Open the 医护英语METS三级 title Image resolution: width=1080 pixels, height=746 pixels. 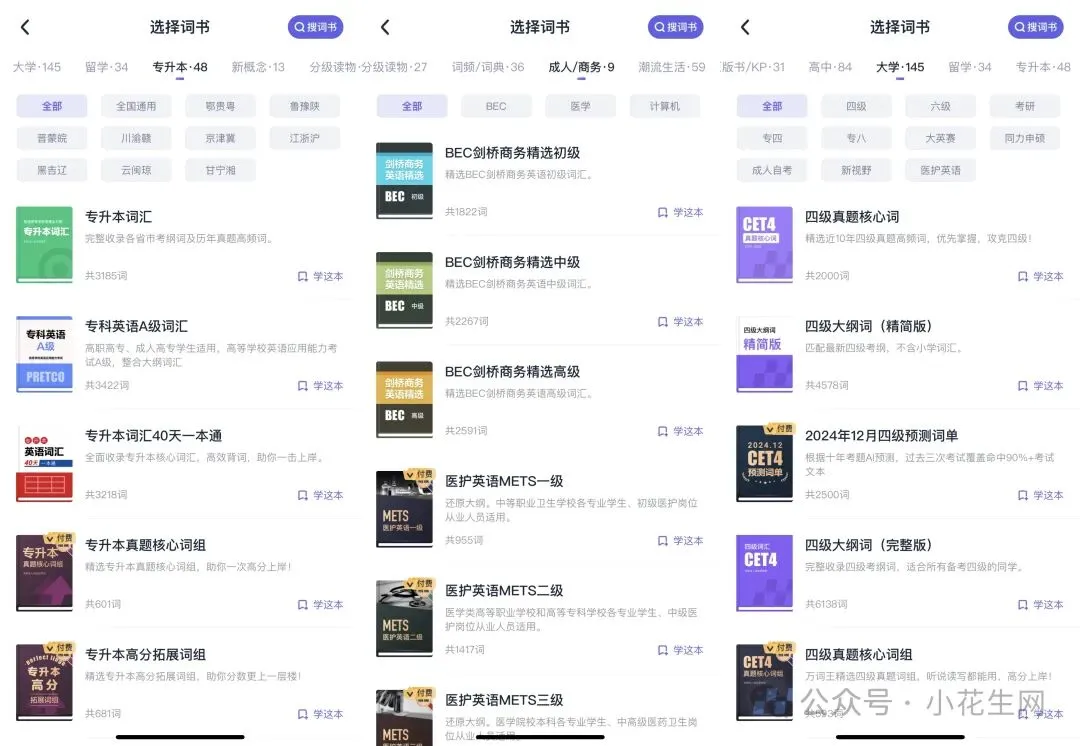click(504, 701)
